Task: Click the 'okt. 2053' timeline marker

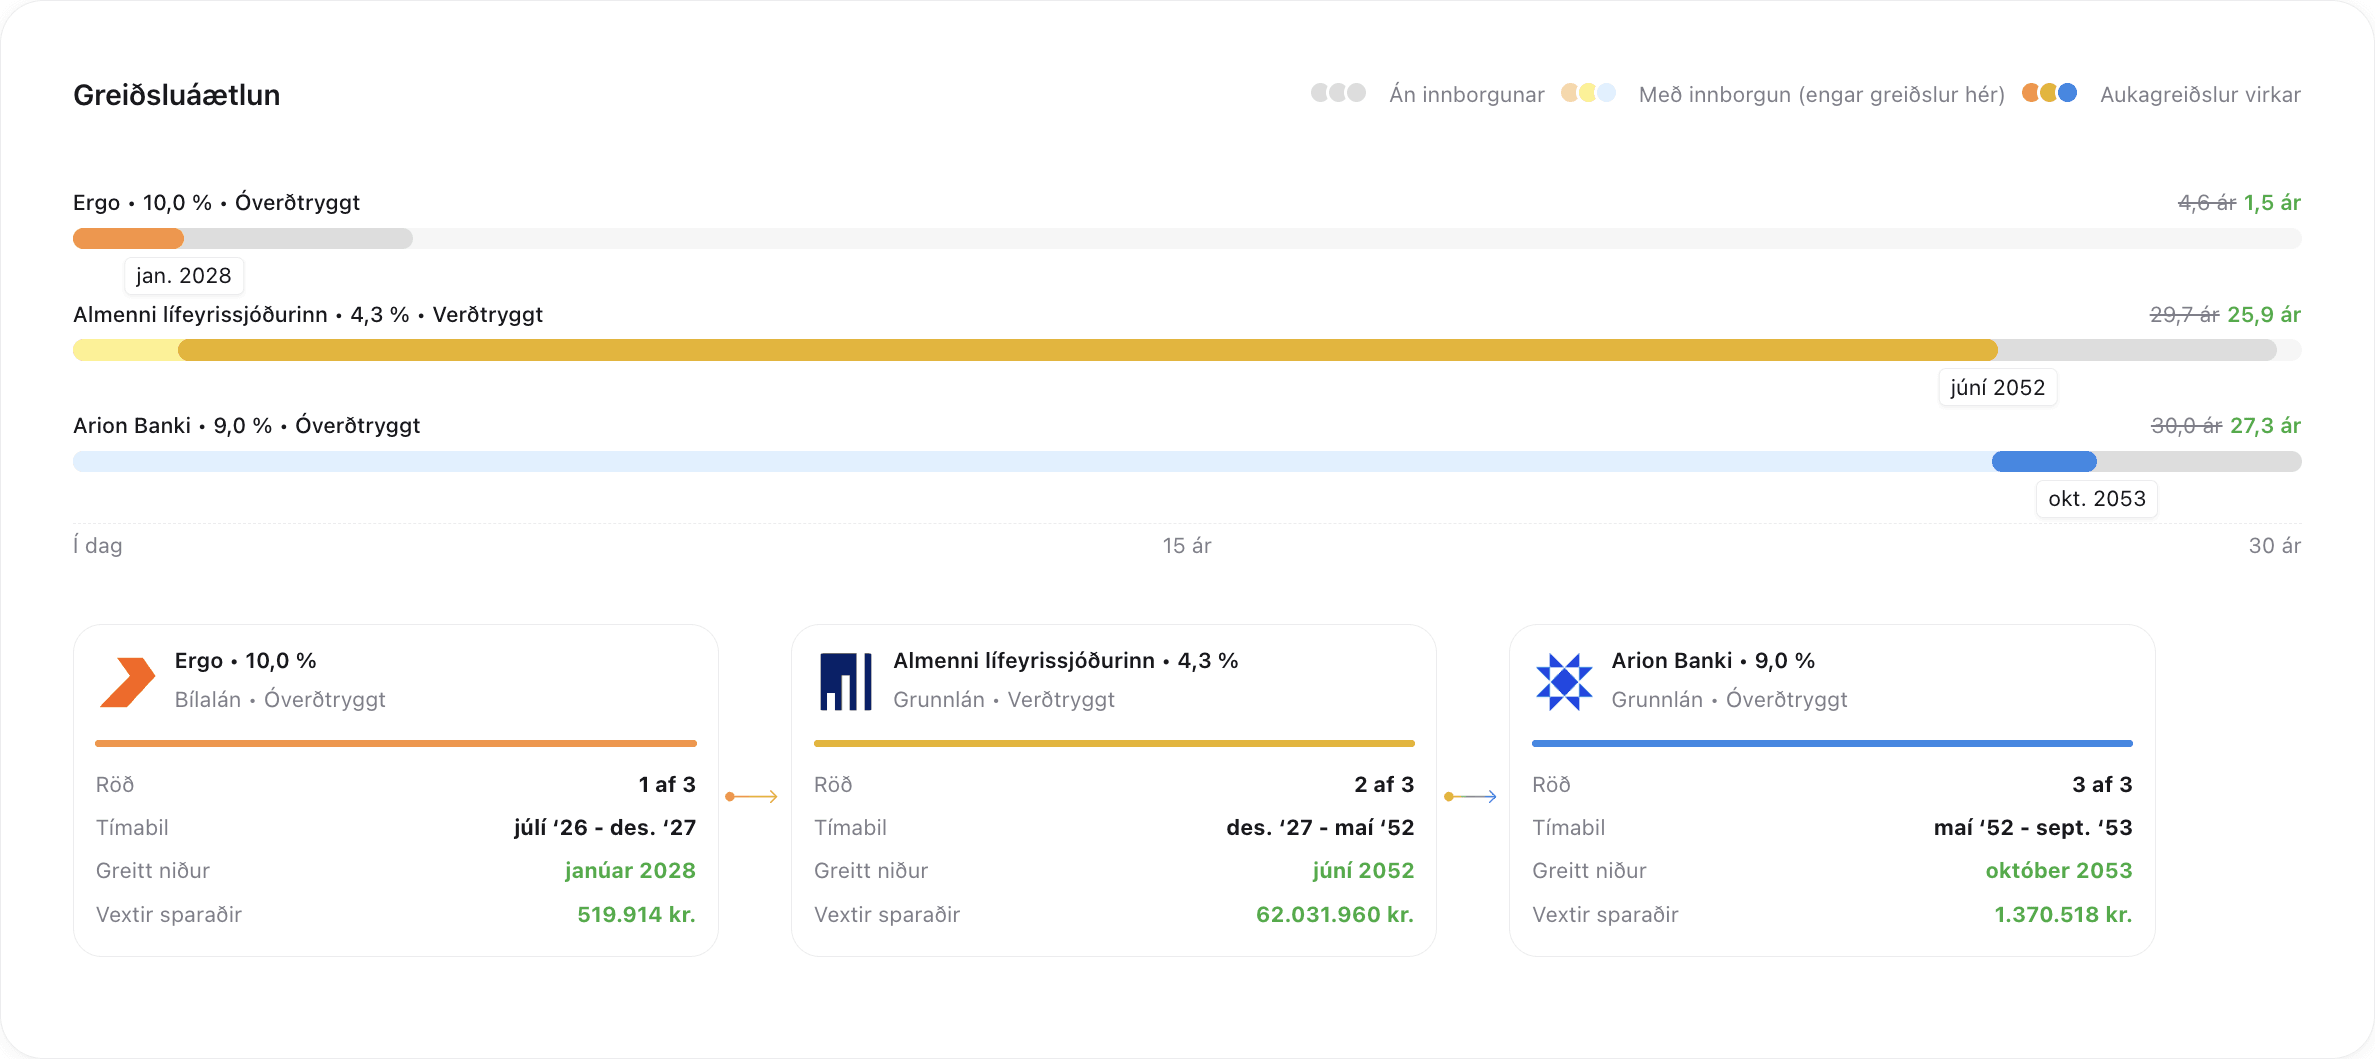Action: (2097, 499)
